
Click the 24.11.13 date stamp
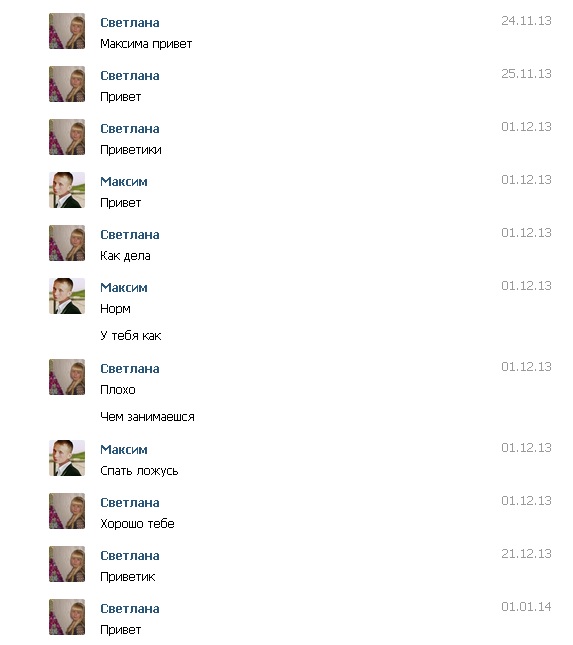click(x=526, y=21)
